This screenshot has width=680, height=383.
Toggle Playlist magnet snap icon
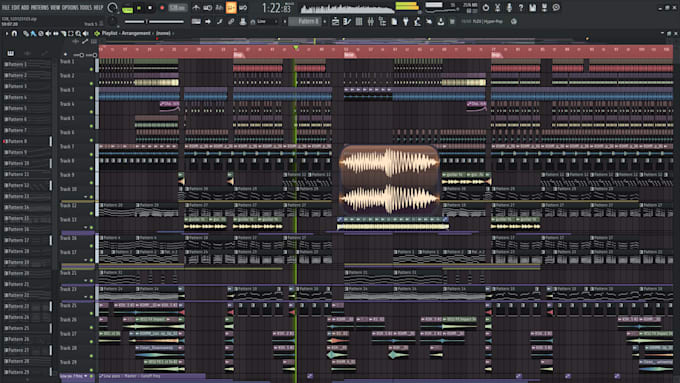coord(14,33)
